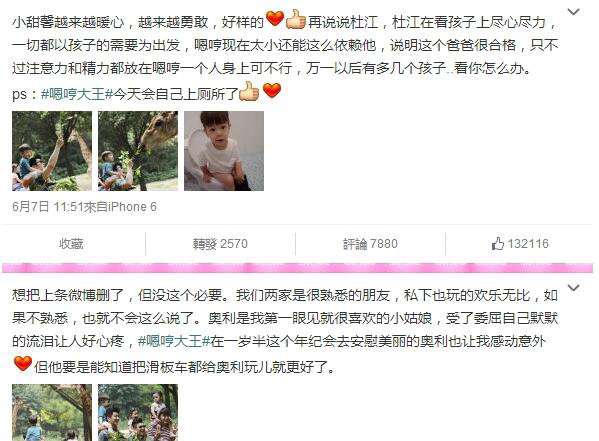Click the 6月7日 11:51 timestamp link
This screenshot has height=441, width=599.
(47, 207)
